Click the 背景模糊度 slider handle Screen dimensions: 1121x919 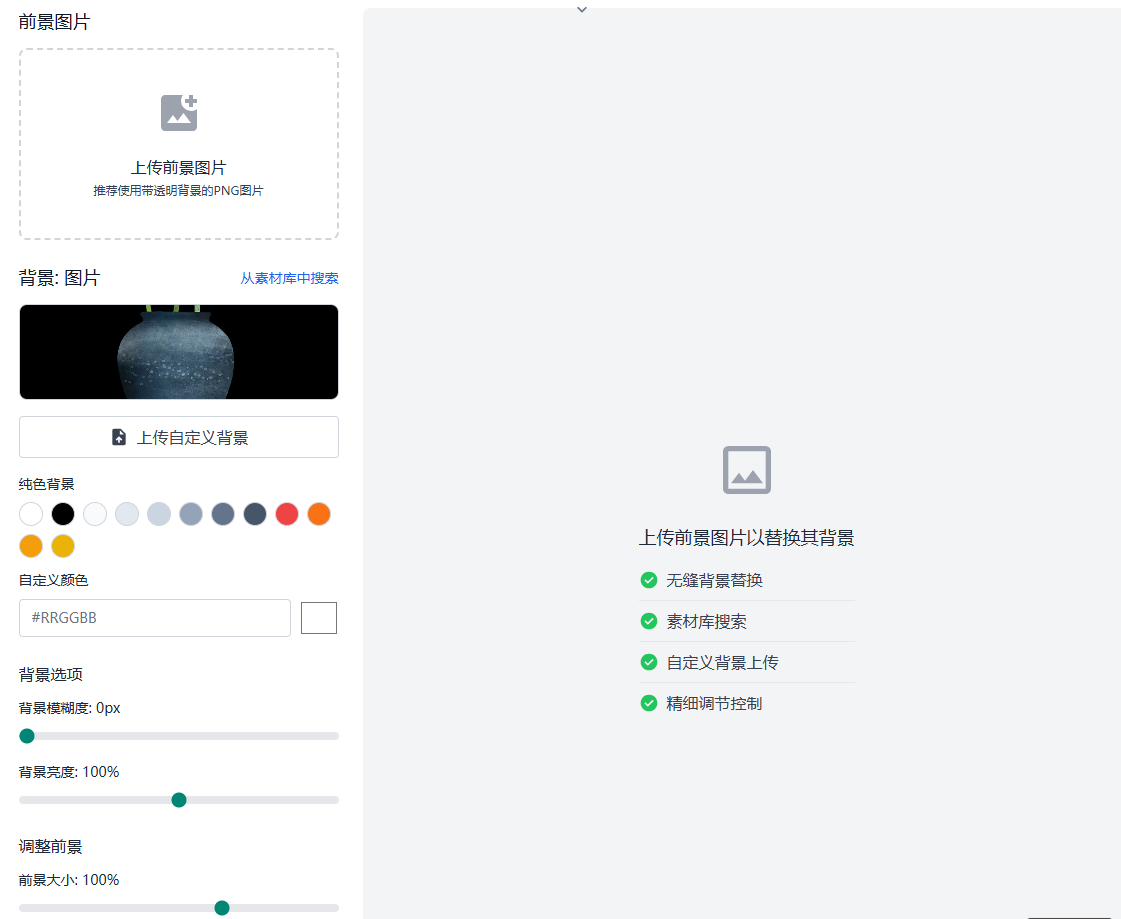(27, 735)
